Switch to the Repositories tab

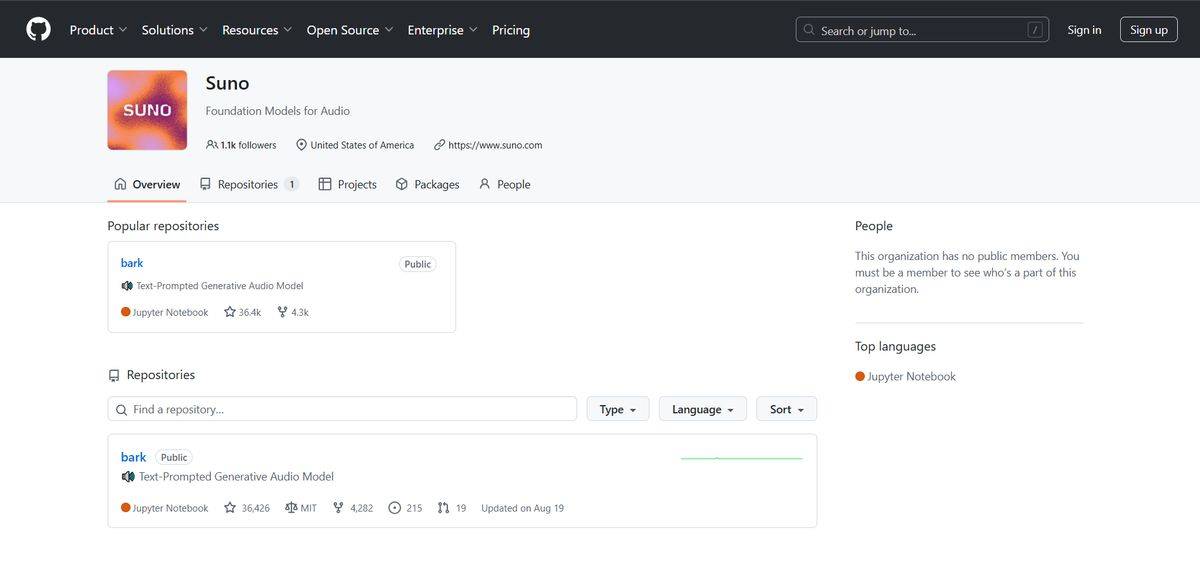(248, 184)
